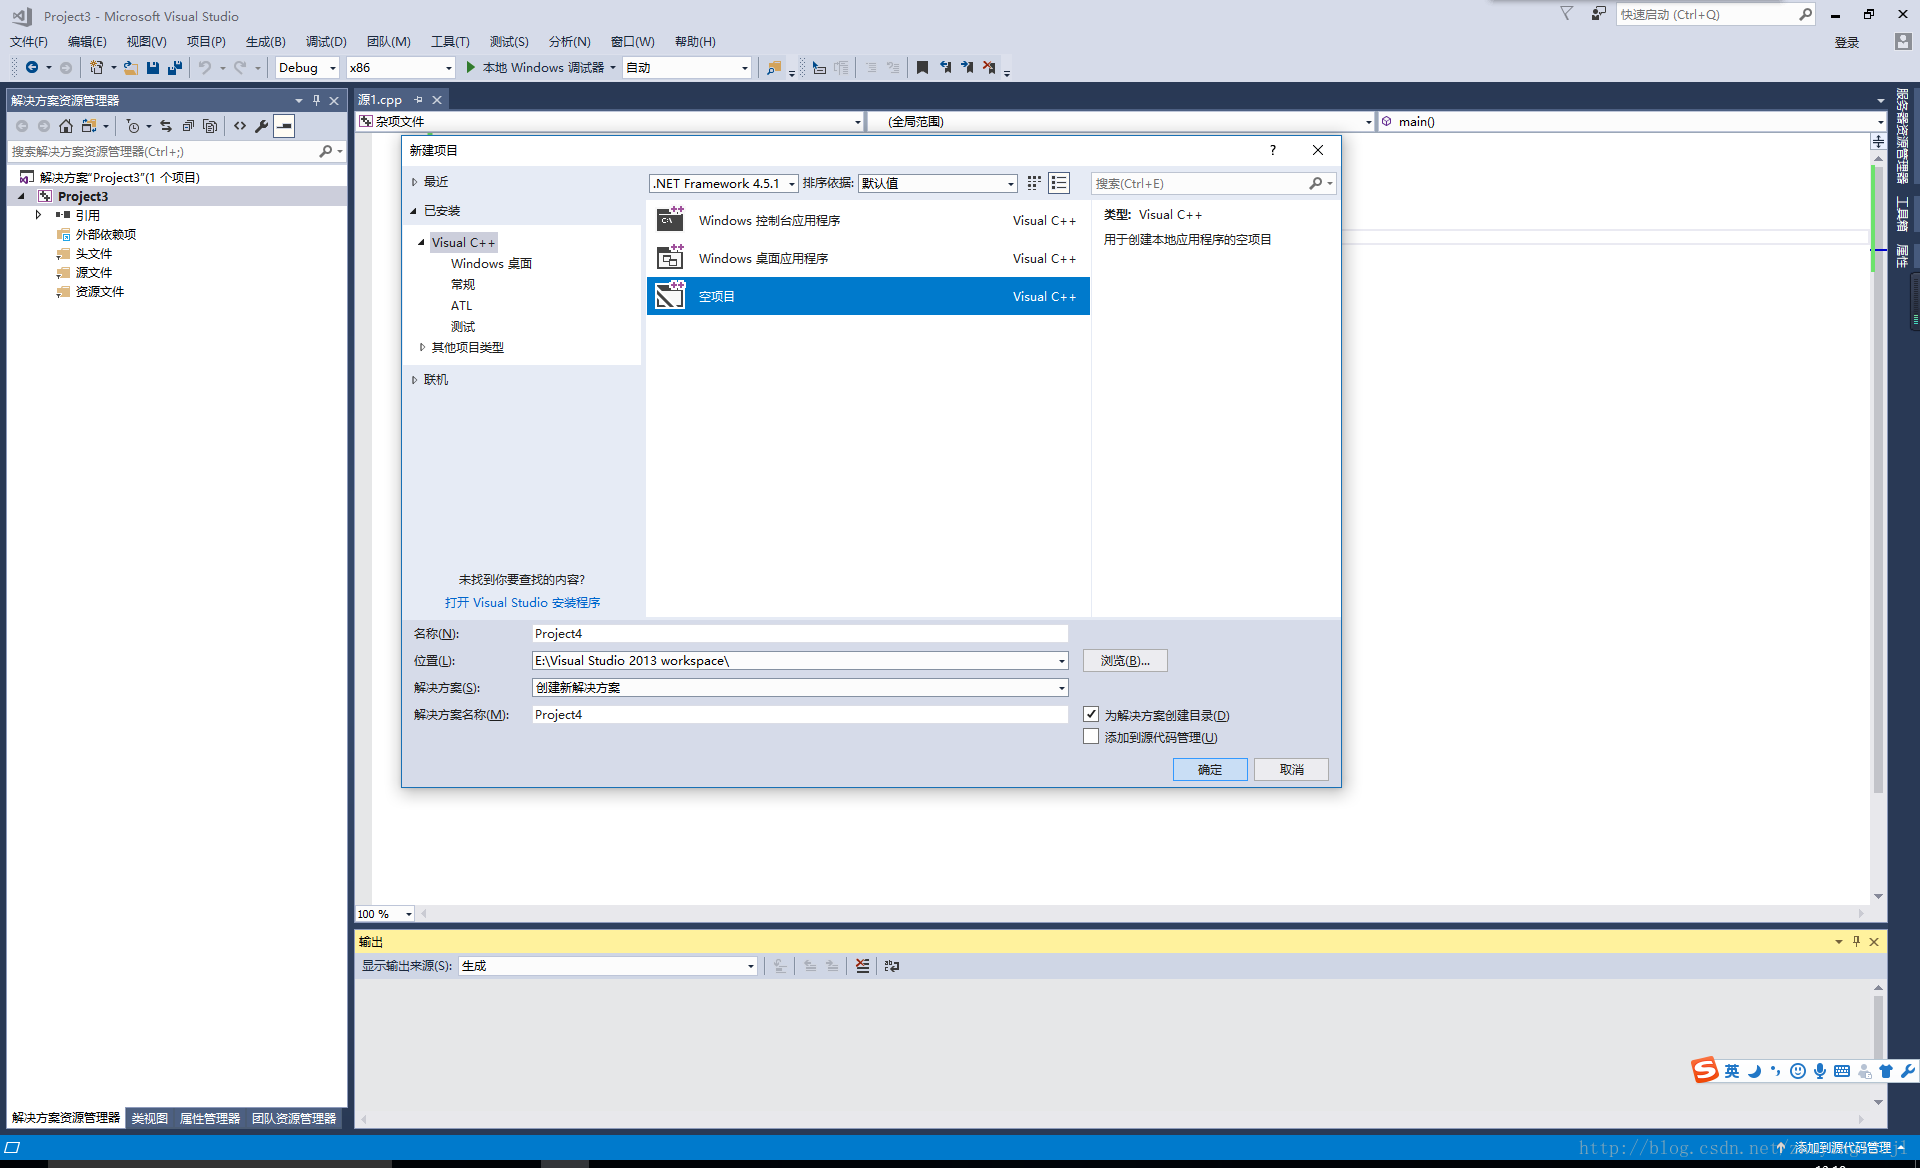The width and height of the screenshot is (1920, 1168).
Task: Switch to the Property Manager tab
Action: [x=210, y=1118]
